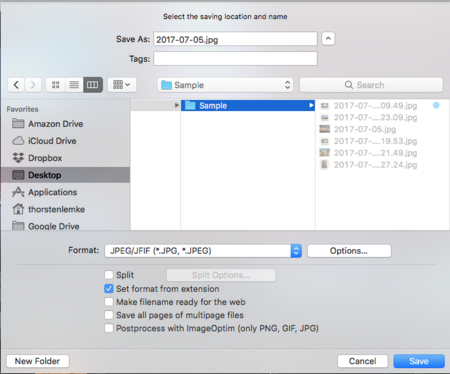Enable Postprocess with ImageOptim checkbox
The width and height of the screenshot is (450, 374).
click(109, 328)
